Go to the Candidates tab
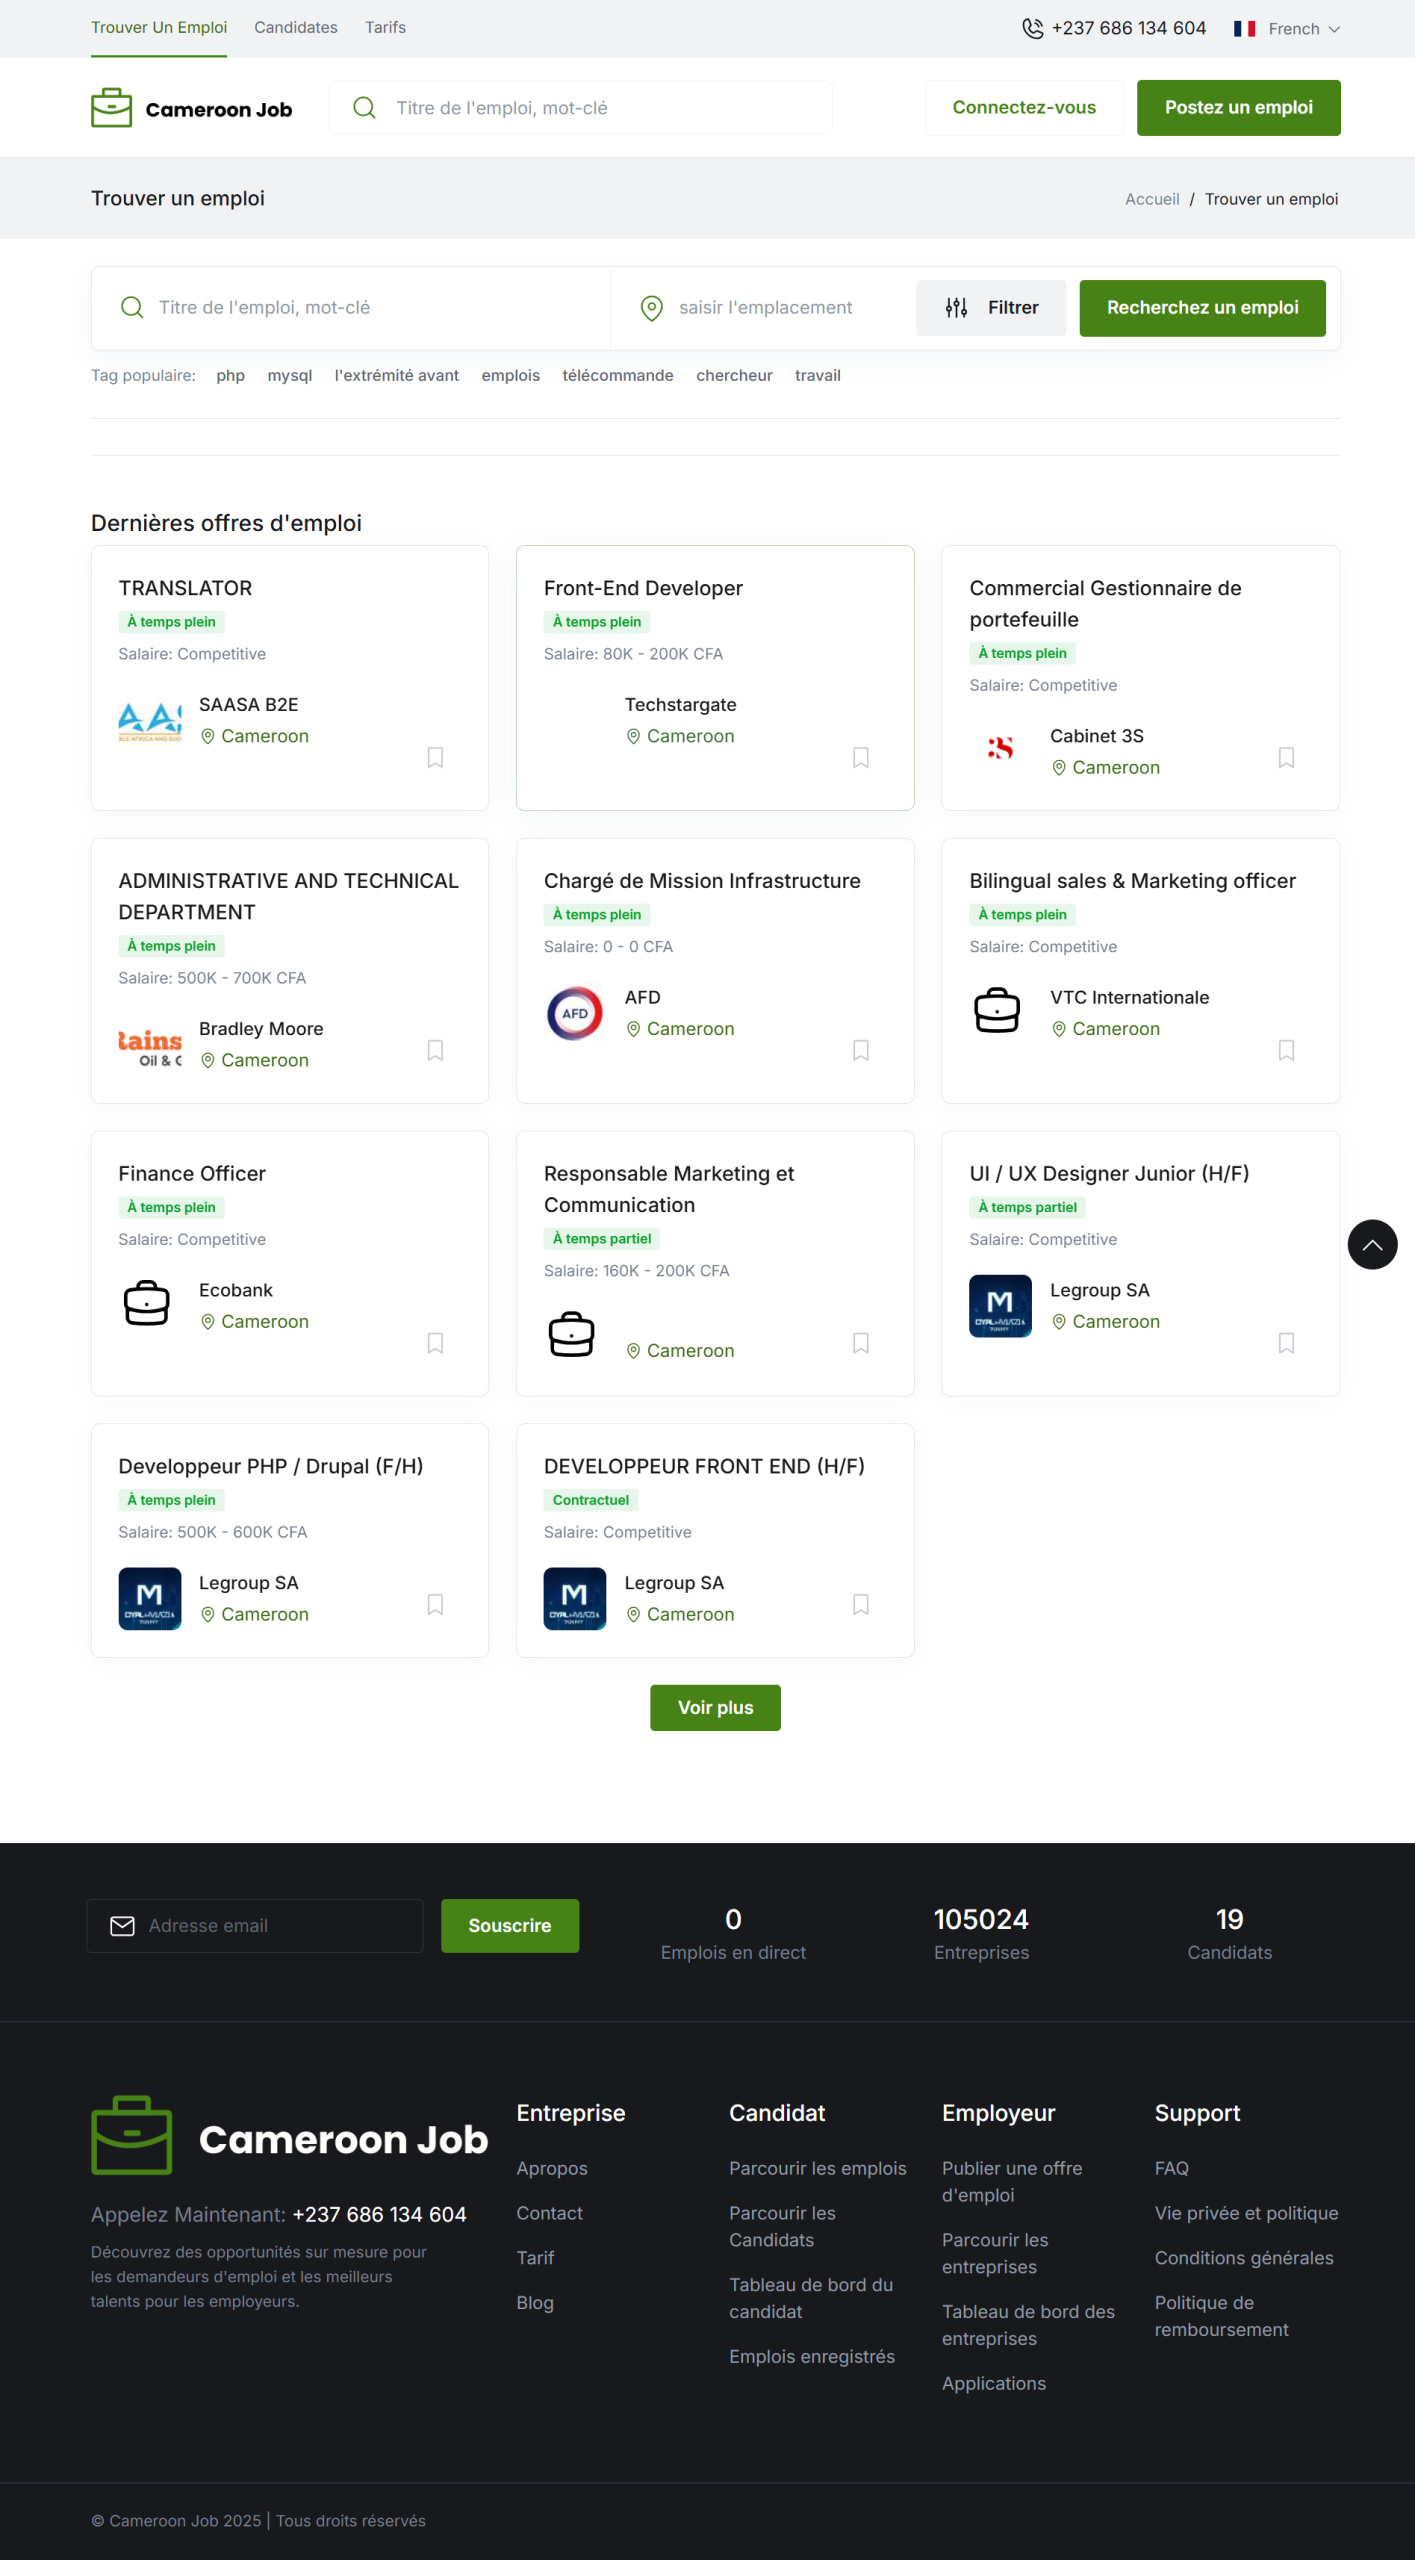The height and width of the screenshot is (2560, 1415). (296, 28)
